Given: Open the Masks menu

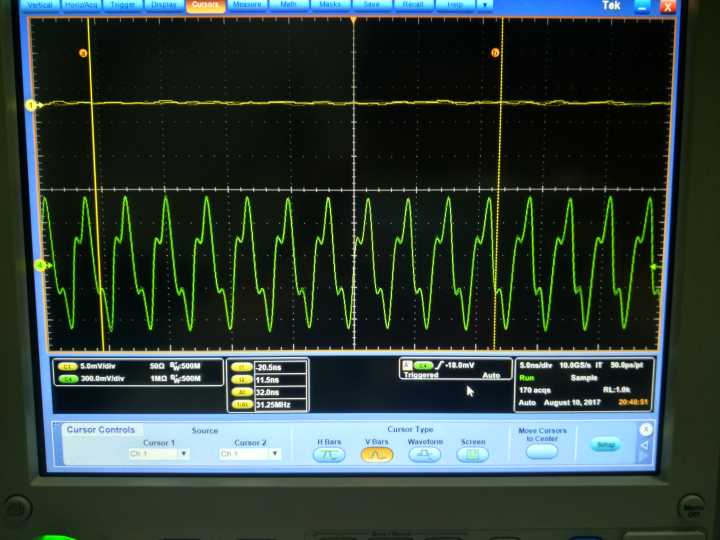Looking at the screenshot, I should coord(330,5).
